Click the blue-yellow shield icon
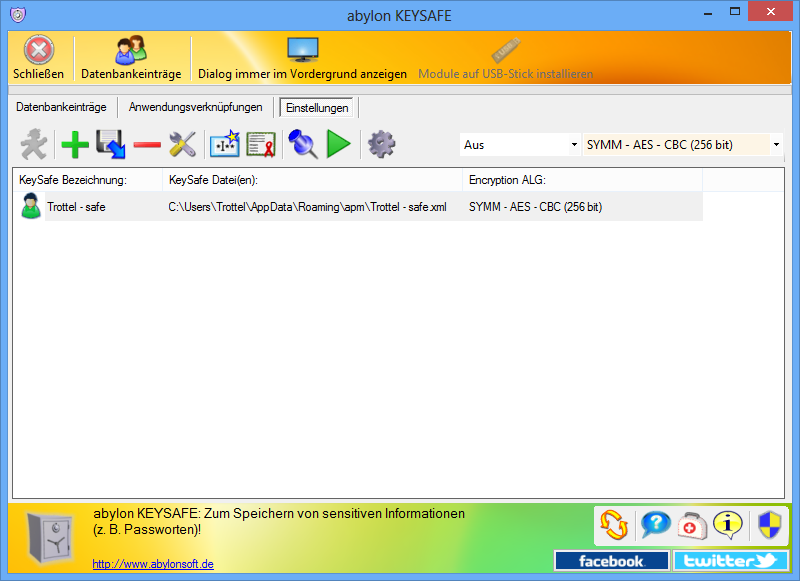The height and width of the screenshot is (581, 800). coord(770,525)
